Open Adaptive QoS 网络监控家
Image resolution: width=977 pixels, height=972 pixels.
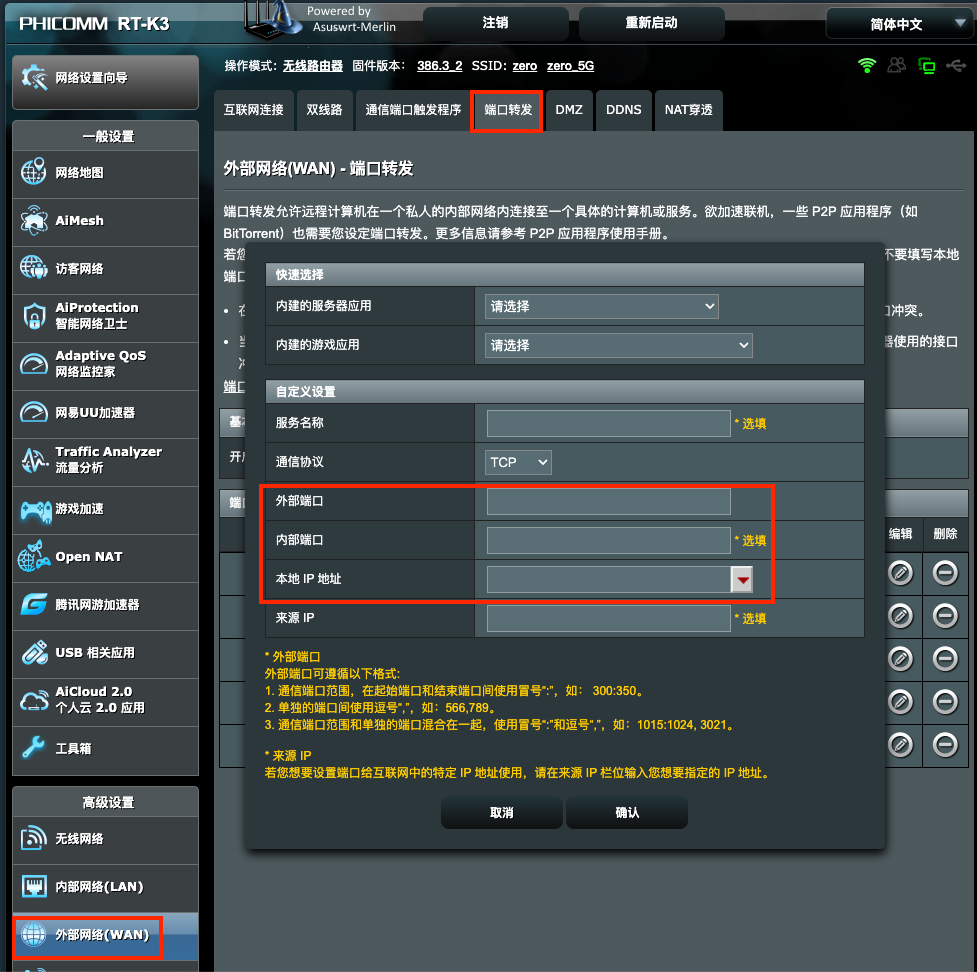pos(105,366)
